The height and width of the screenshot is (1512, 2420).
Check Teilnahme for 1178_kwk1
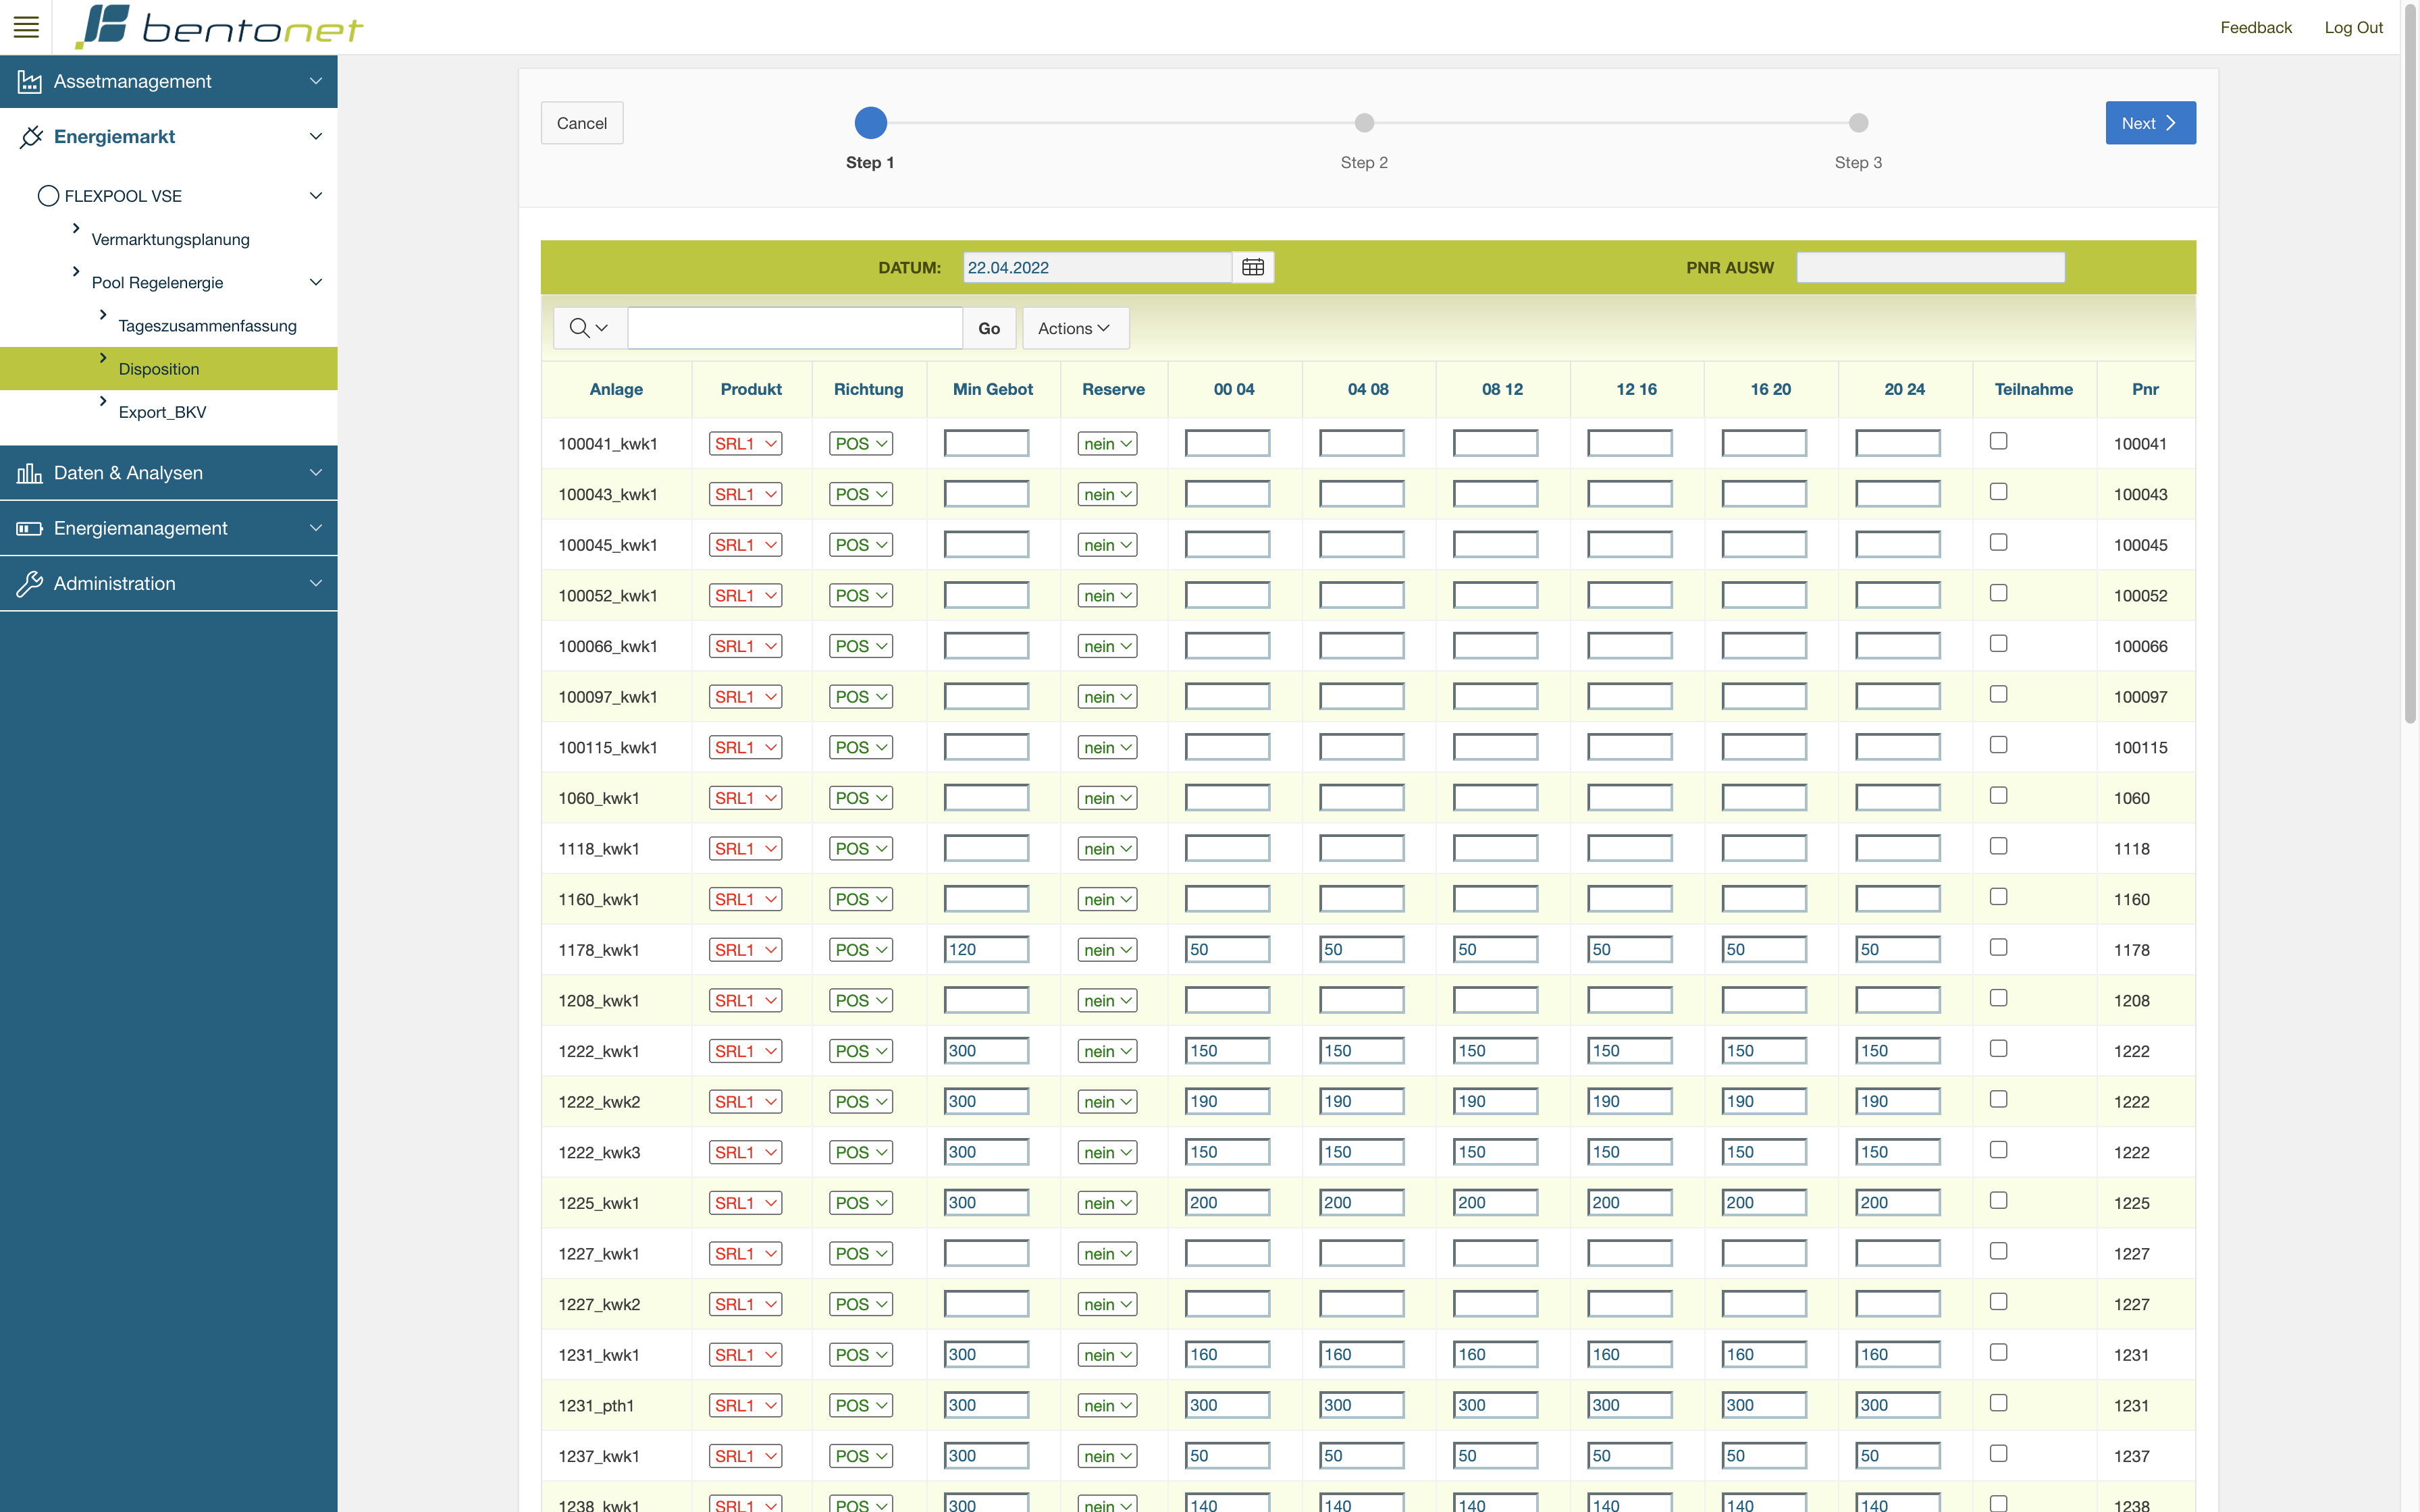pyautogui.click(x=1998, y=947)
